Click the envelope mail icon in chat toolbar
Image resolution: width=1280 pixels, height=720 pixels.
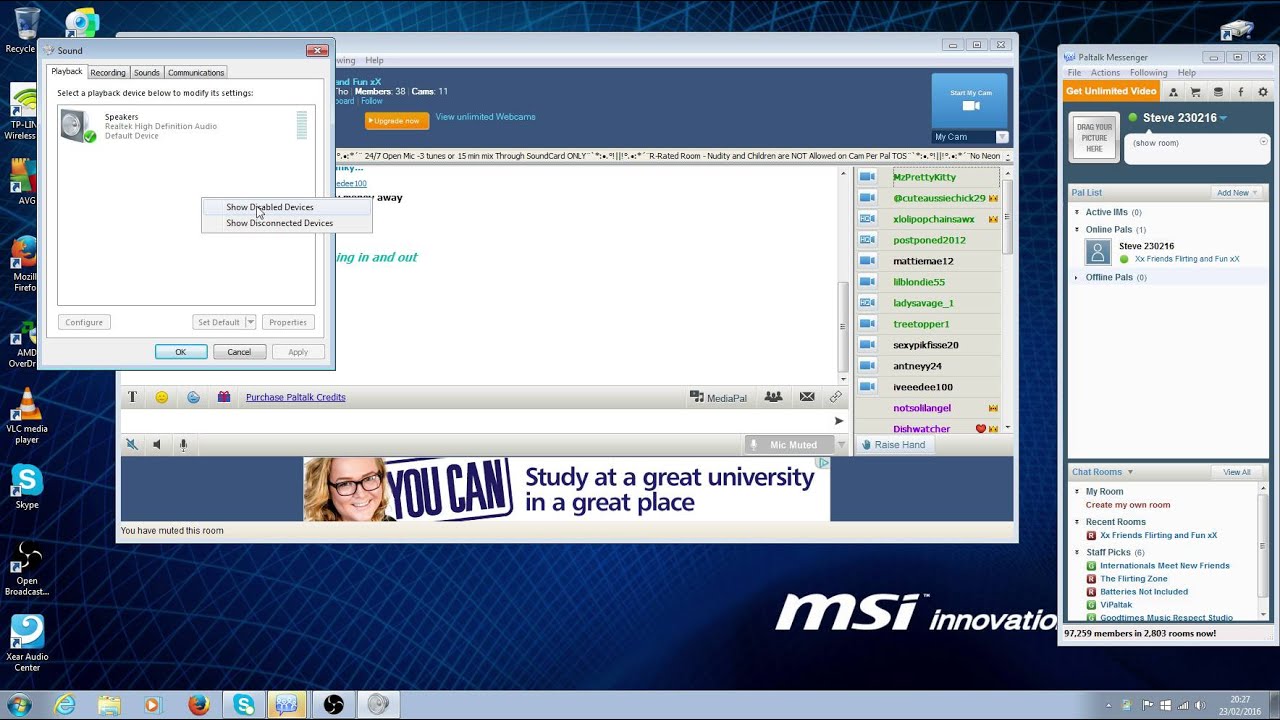pyautogui.click(x=807, y=397)
